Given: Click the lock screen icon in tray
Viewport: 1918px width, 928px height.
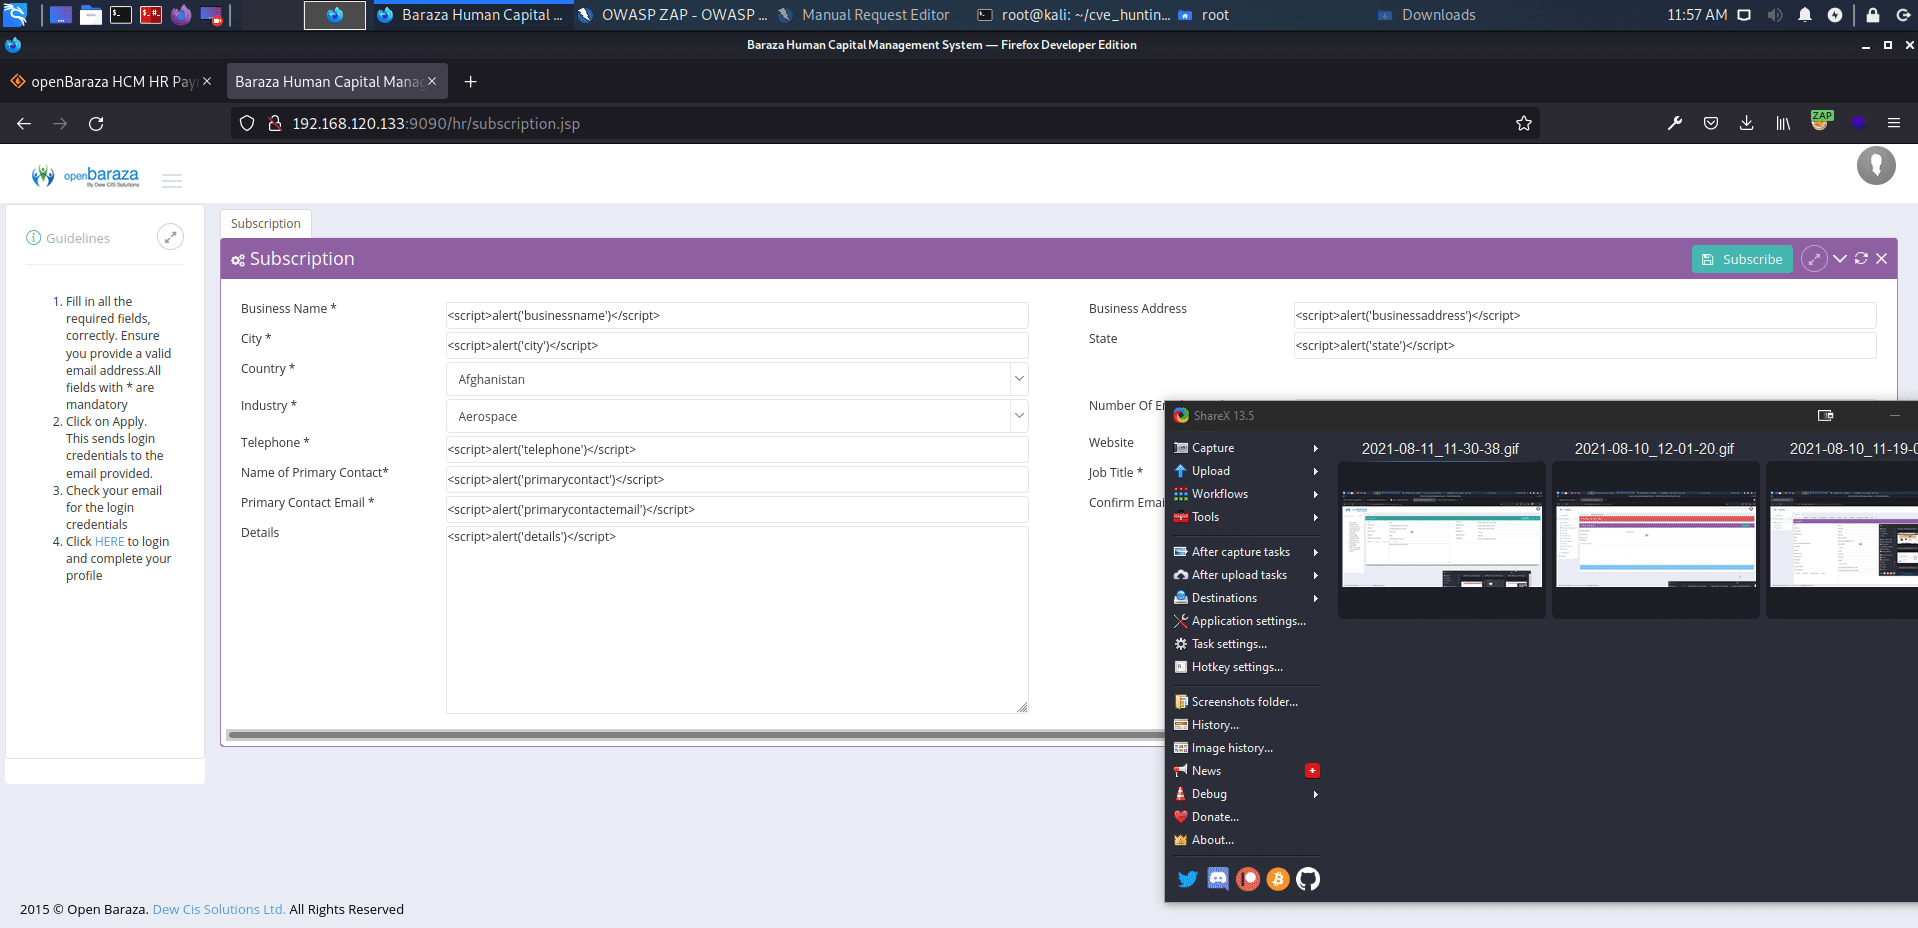Looking at the screenshot, I should [x=1872, y=14].
